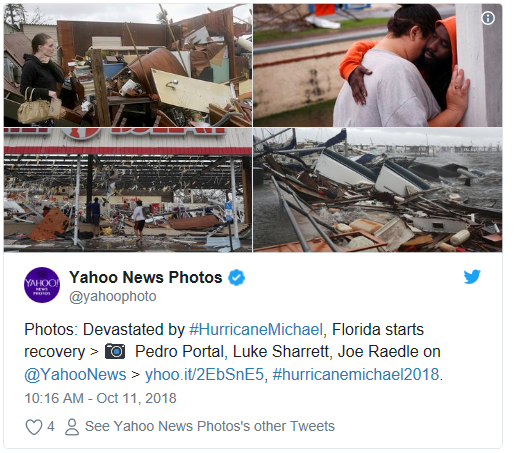Viewport: 517px width, 453px height.
Task: Click the Twitter bird logo
Action: coord(472,277)
